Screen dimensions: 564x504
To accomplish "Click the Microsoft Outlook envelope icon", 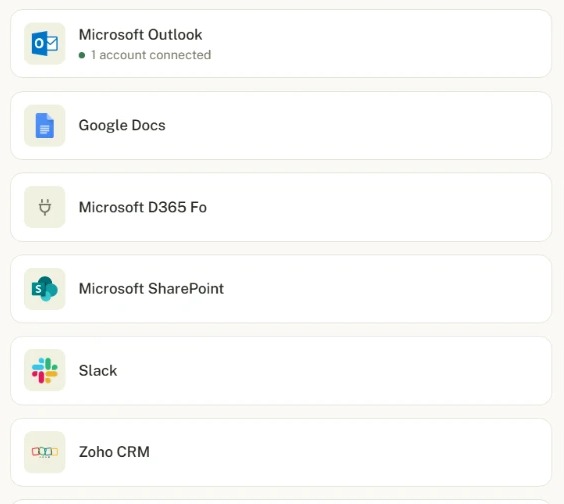I will tap(45, 44).
